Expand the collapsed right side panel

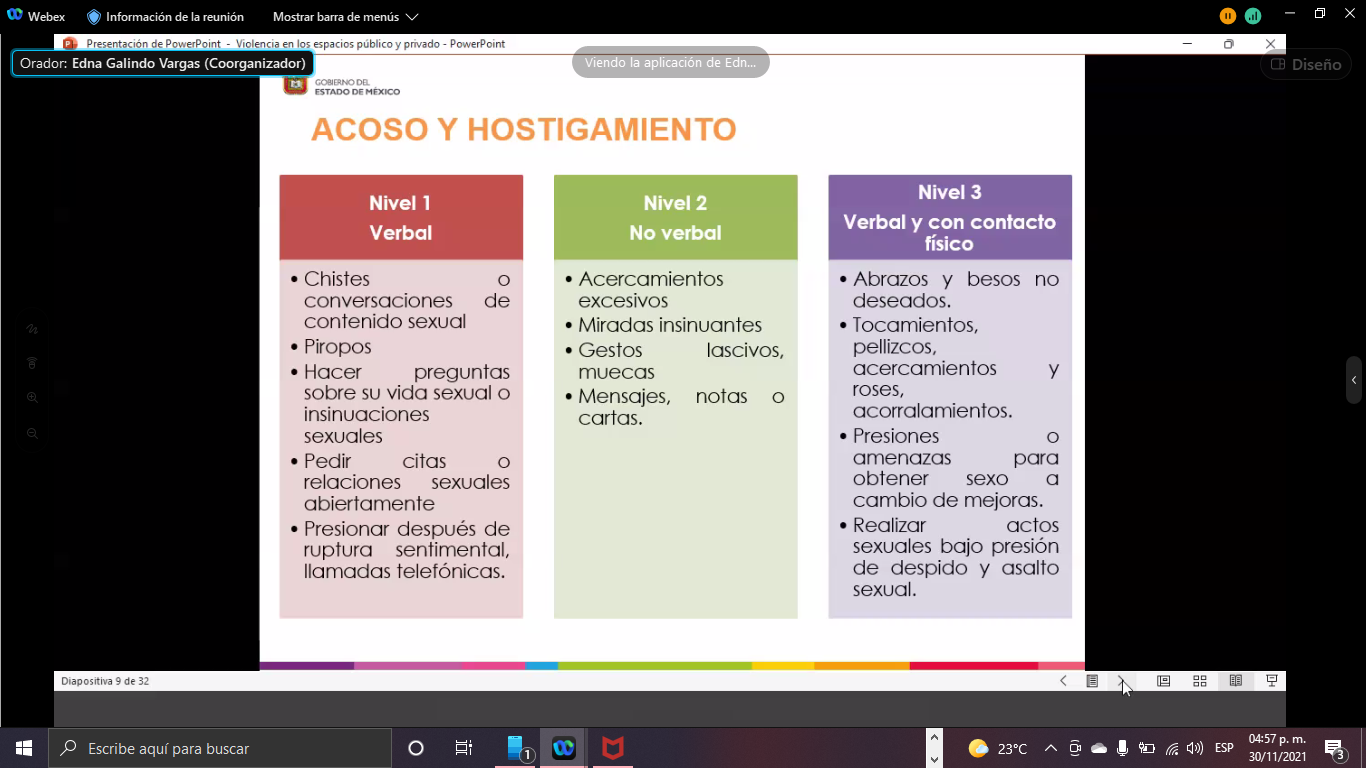(1354, 380)
